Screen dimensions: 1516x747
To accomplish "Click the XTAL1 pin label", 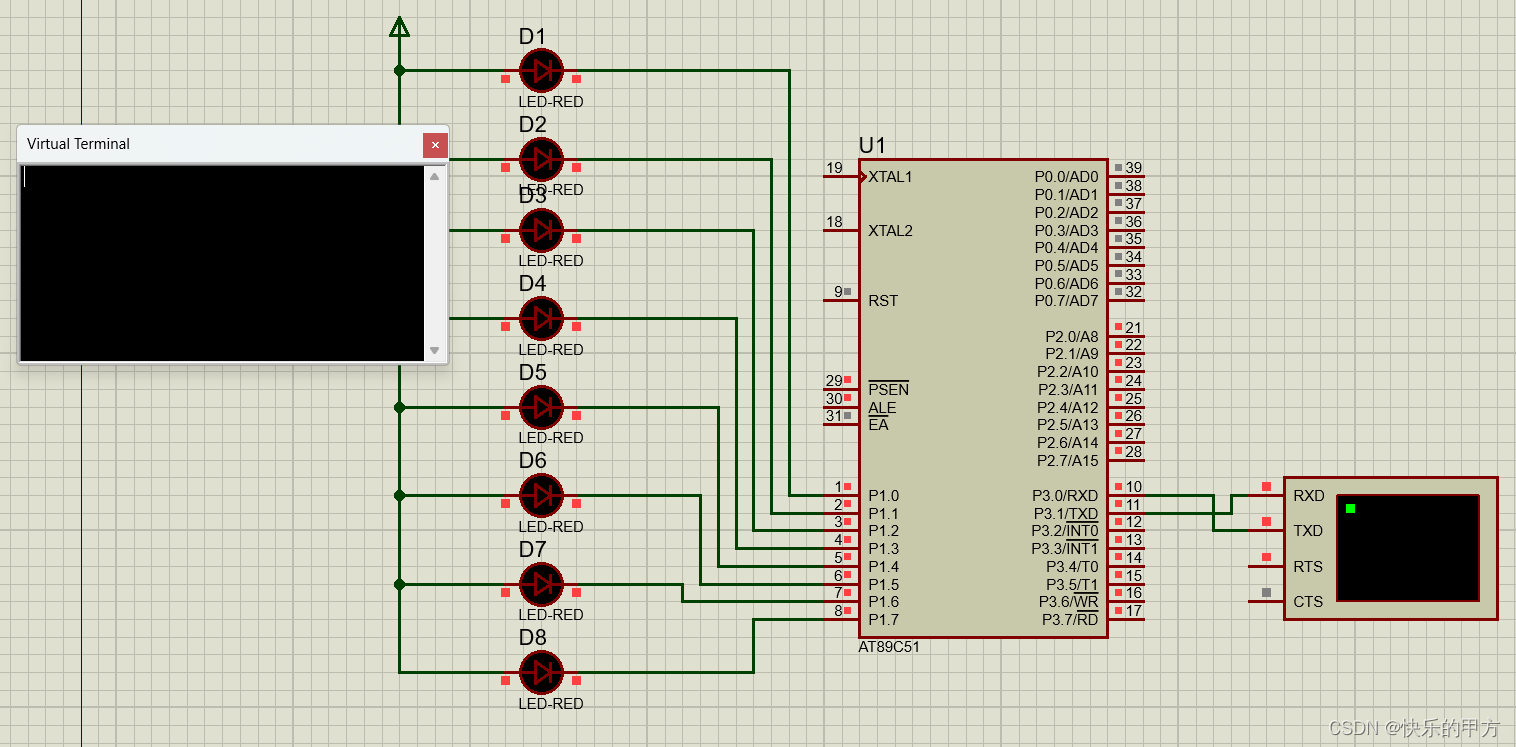I will click(890, 177).
